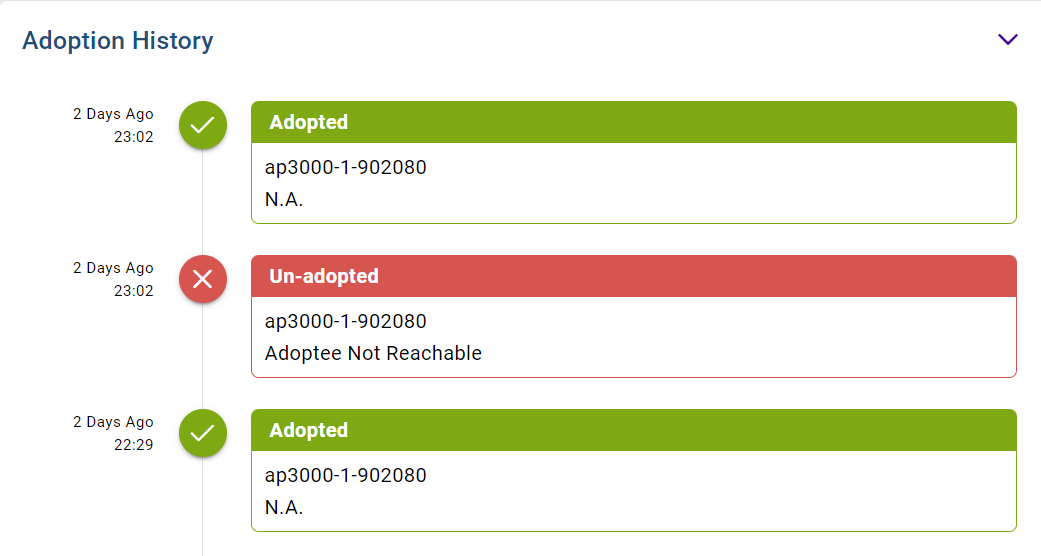Select the Adopted header of the 22:29 entry

[633, 430]
